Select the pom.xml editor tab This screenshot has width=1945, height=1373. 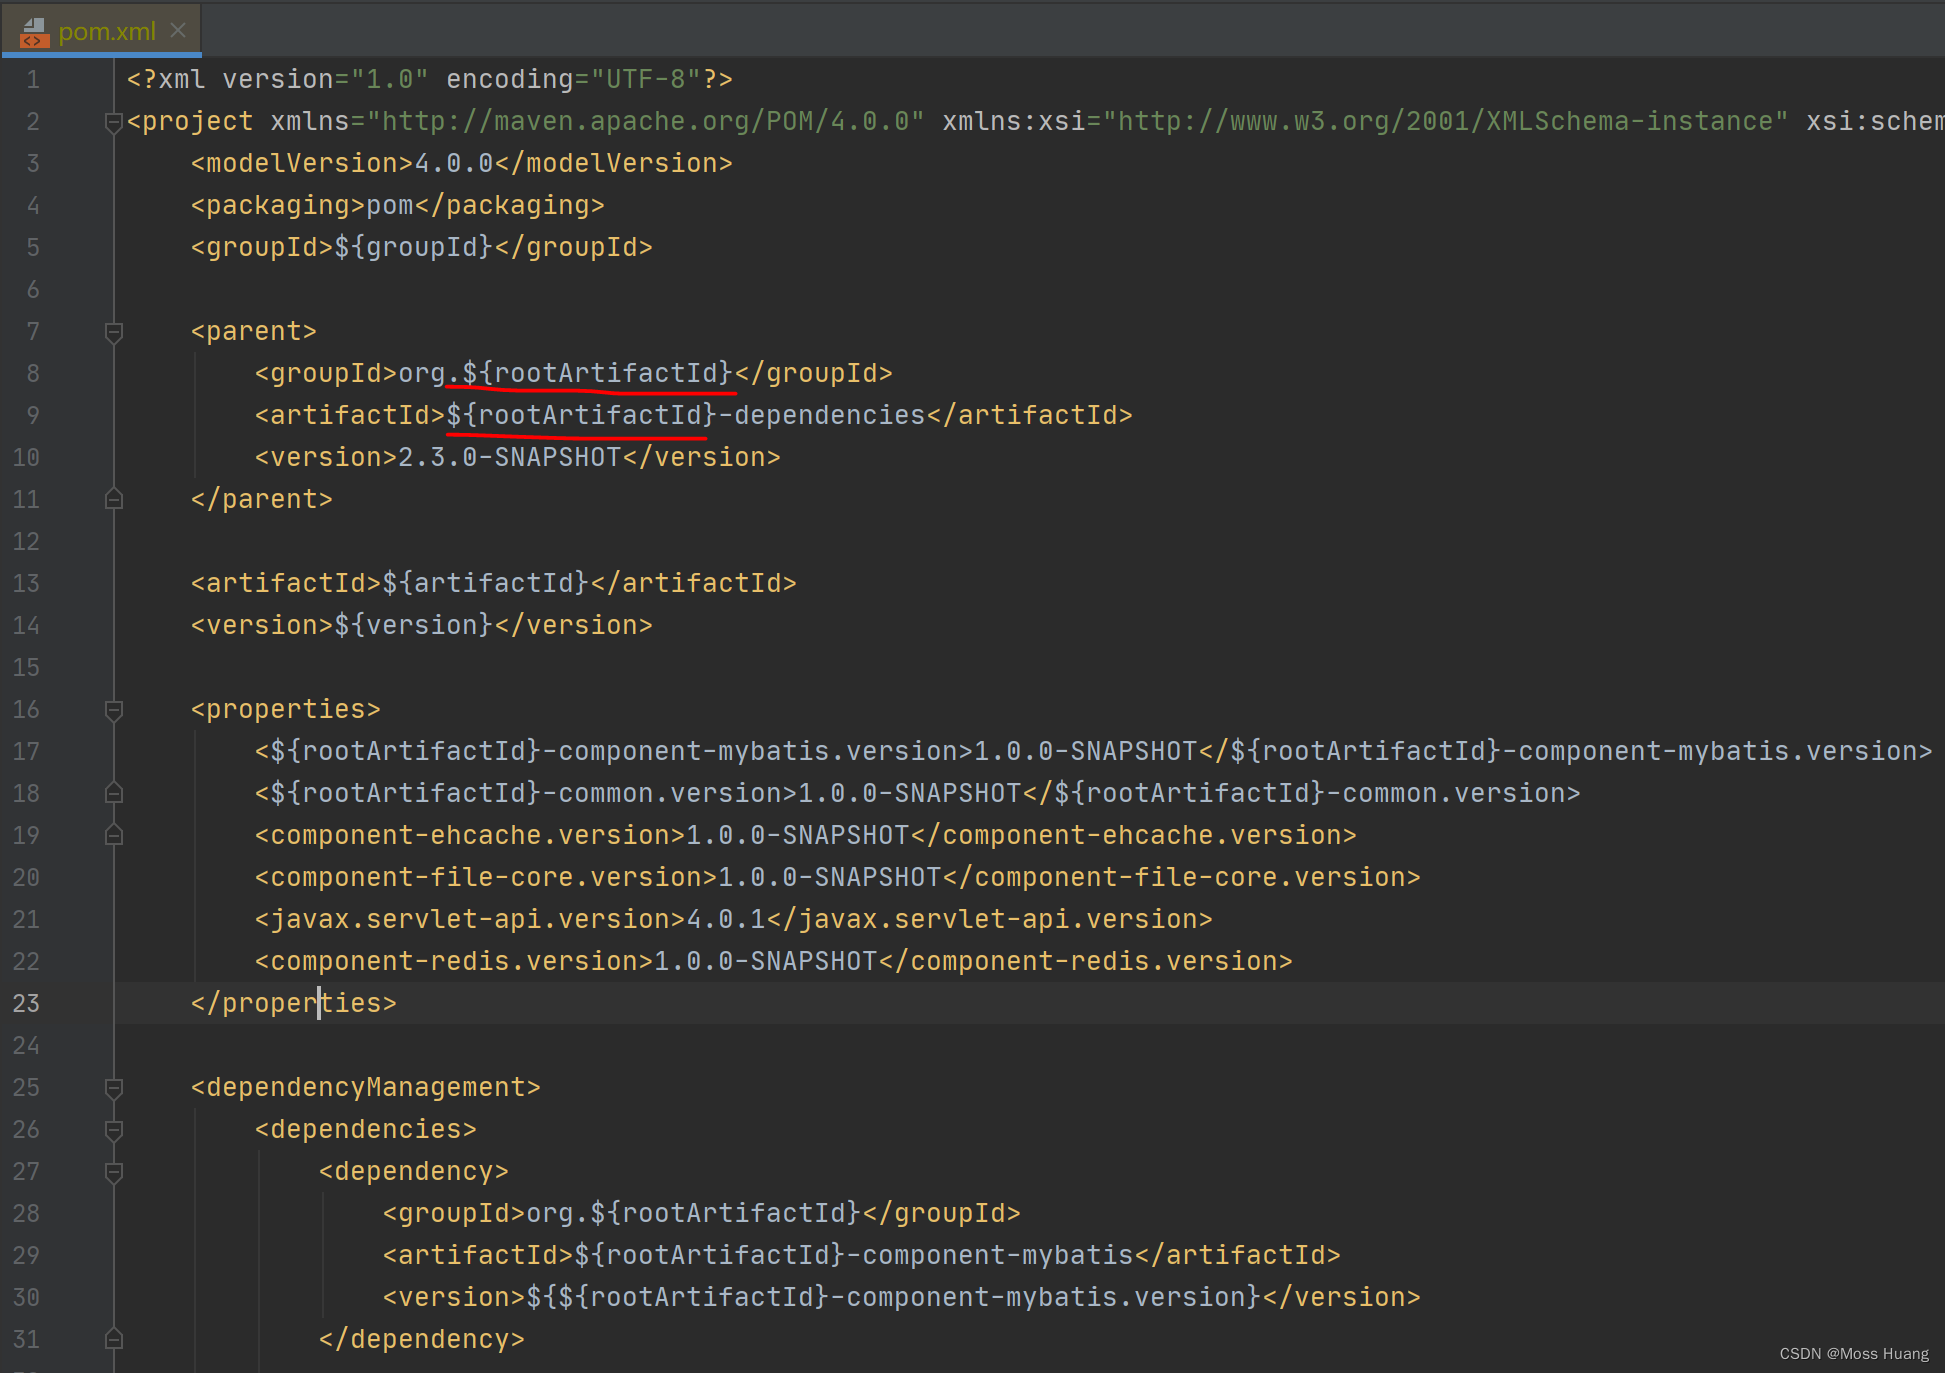click(102, 30)
